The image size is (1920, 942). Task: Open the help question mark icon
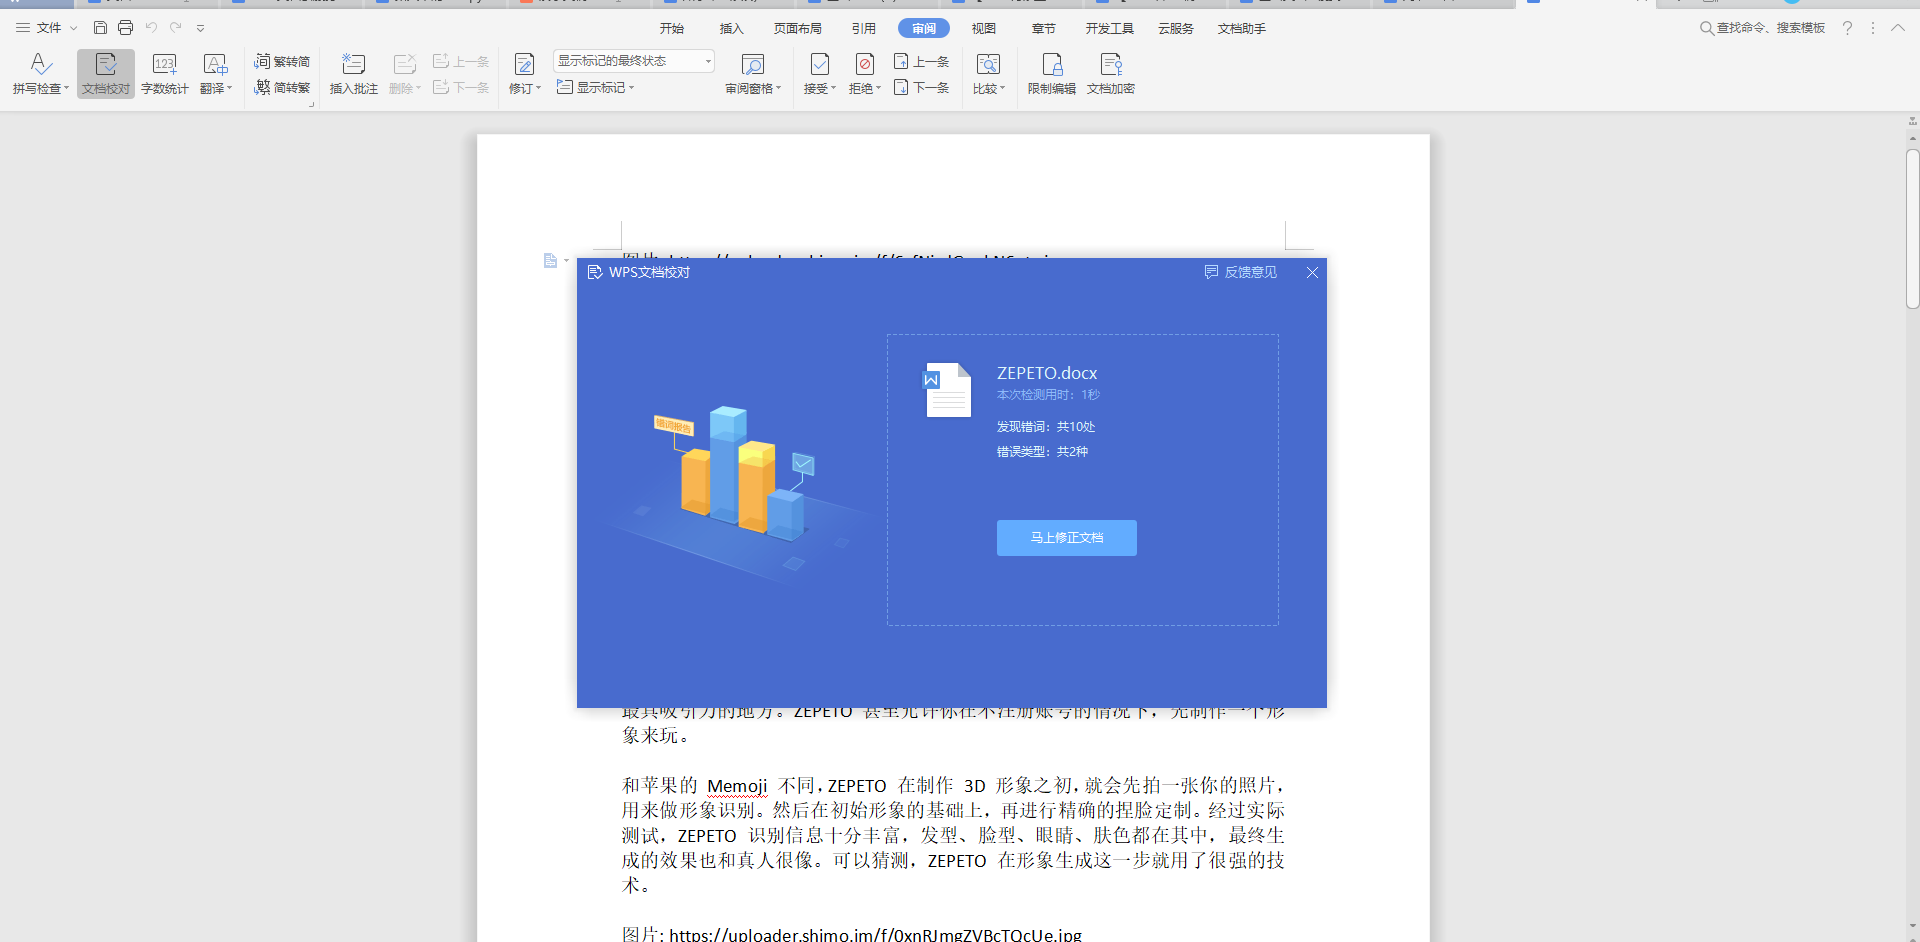pos(1847,28)
